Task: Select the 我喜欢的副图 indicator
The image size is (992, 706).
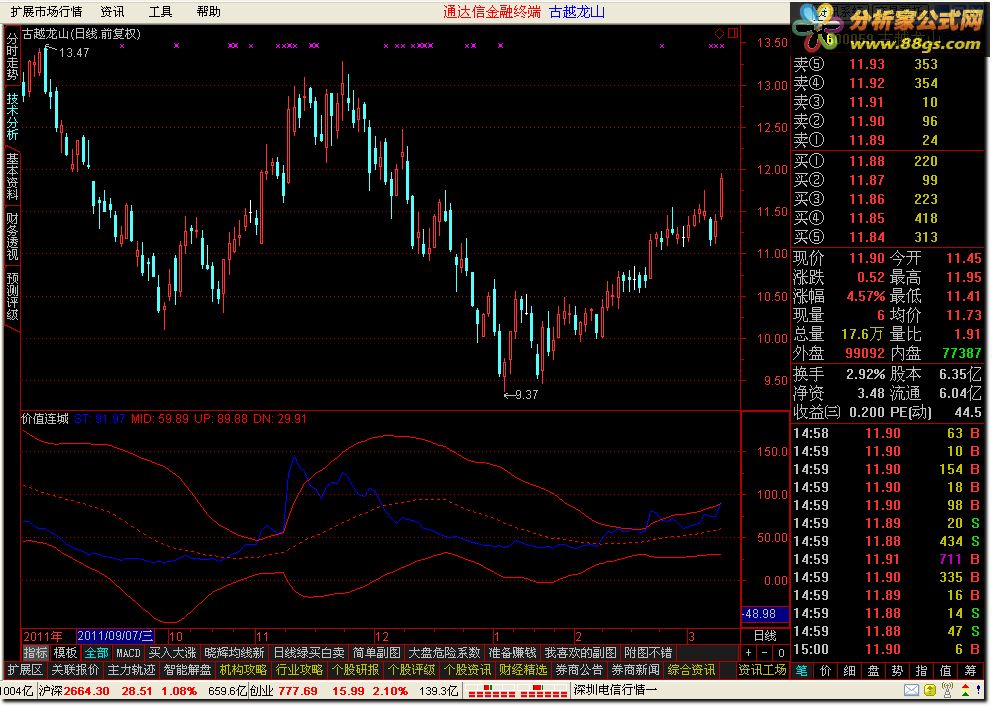Action: (x=580, y=653)
